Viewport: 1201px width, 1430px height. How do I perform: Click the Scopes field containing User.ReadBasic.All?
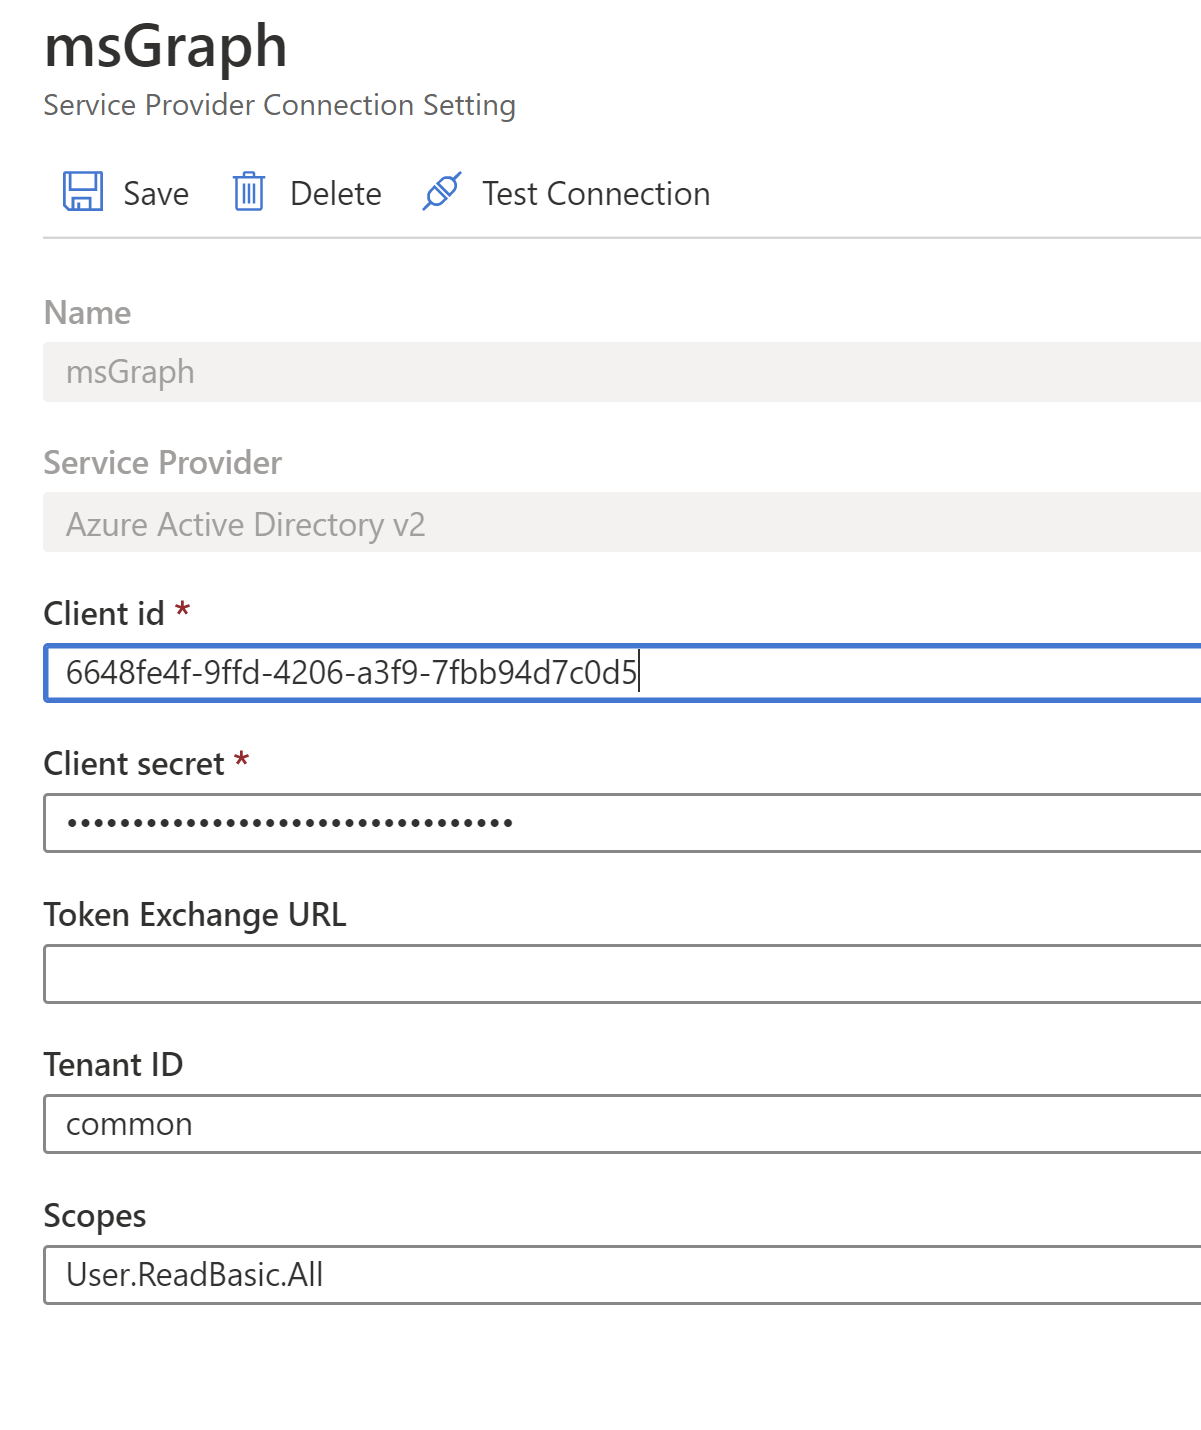tap(600, 1275)
